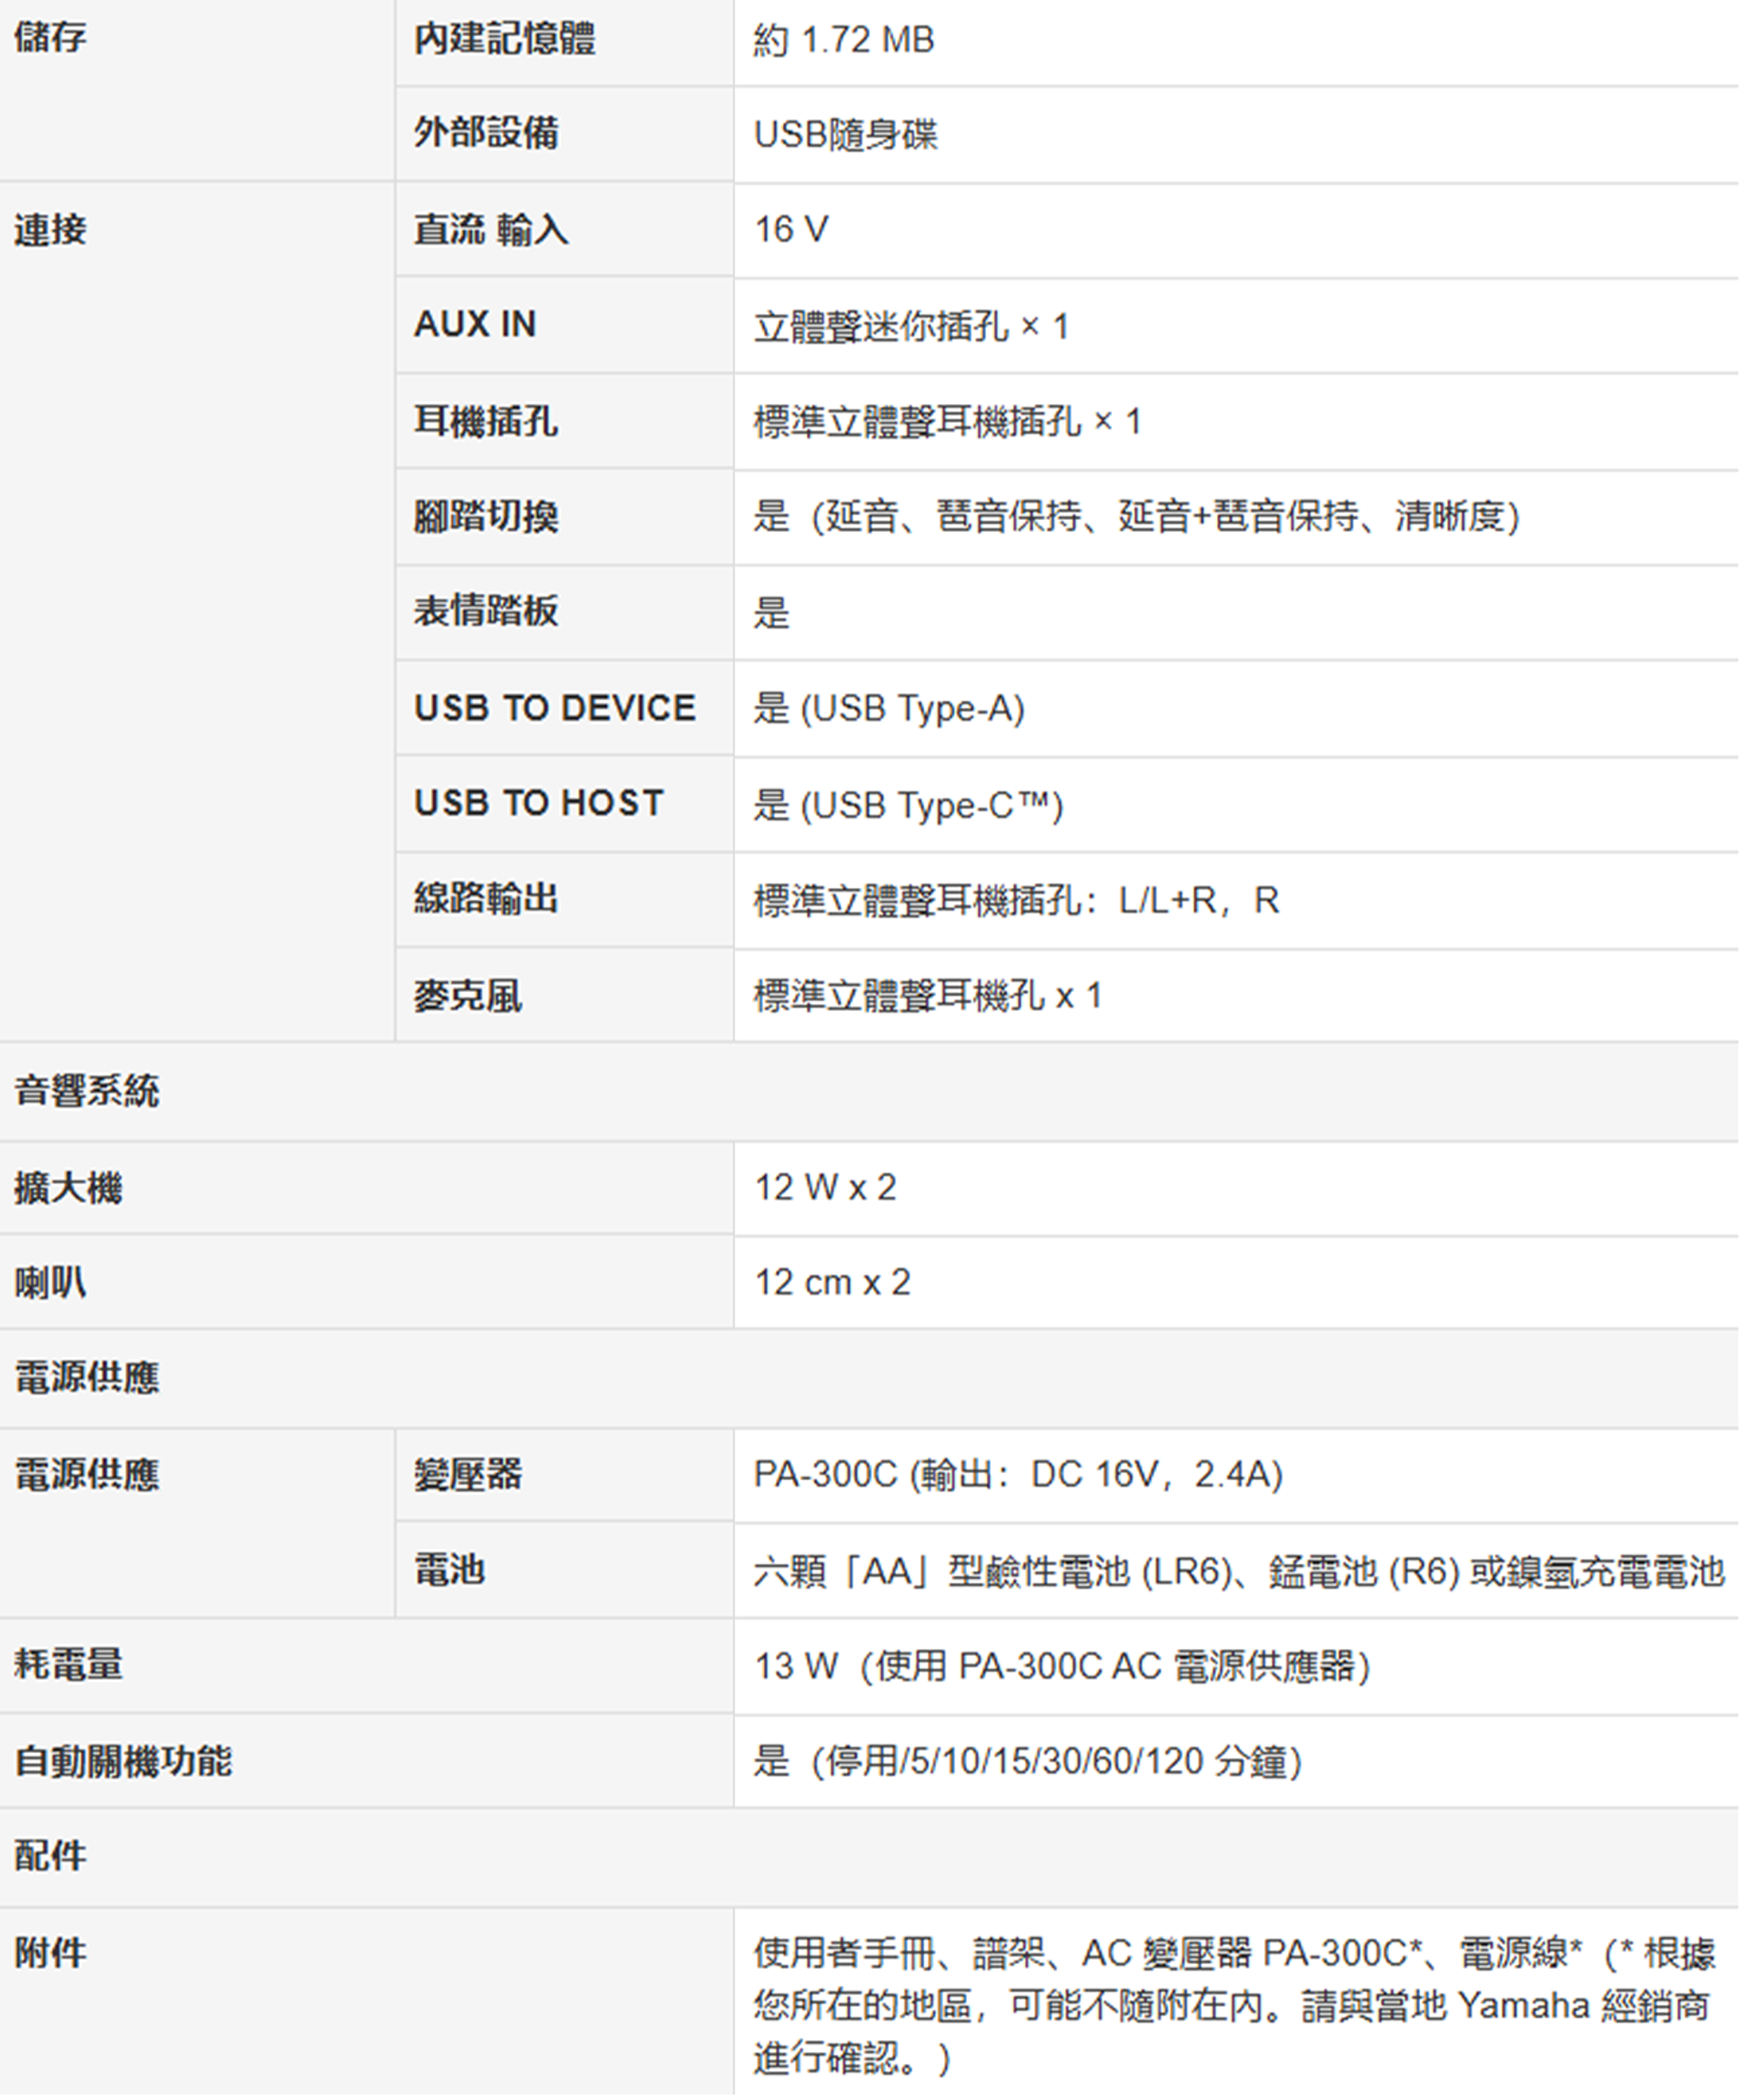Click the 立體聲迷你插孔 × 1 value
The height and width of the screenshot is (2100, 1739).
pyautogui.click(x=910, y=327)
